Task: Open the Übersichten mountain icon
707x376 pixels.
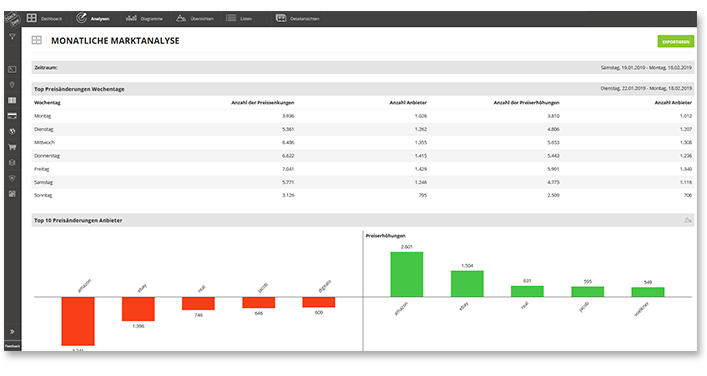Action: click(181, 18)
